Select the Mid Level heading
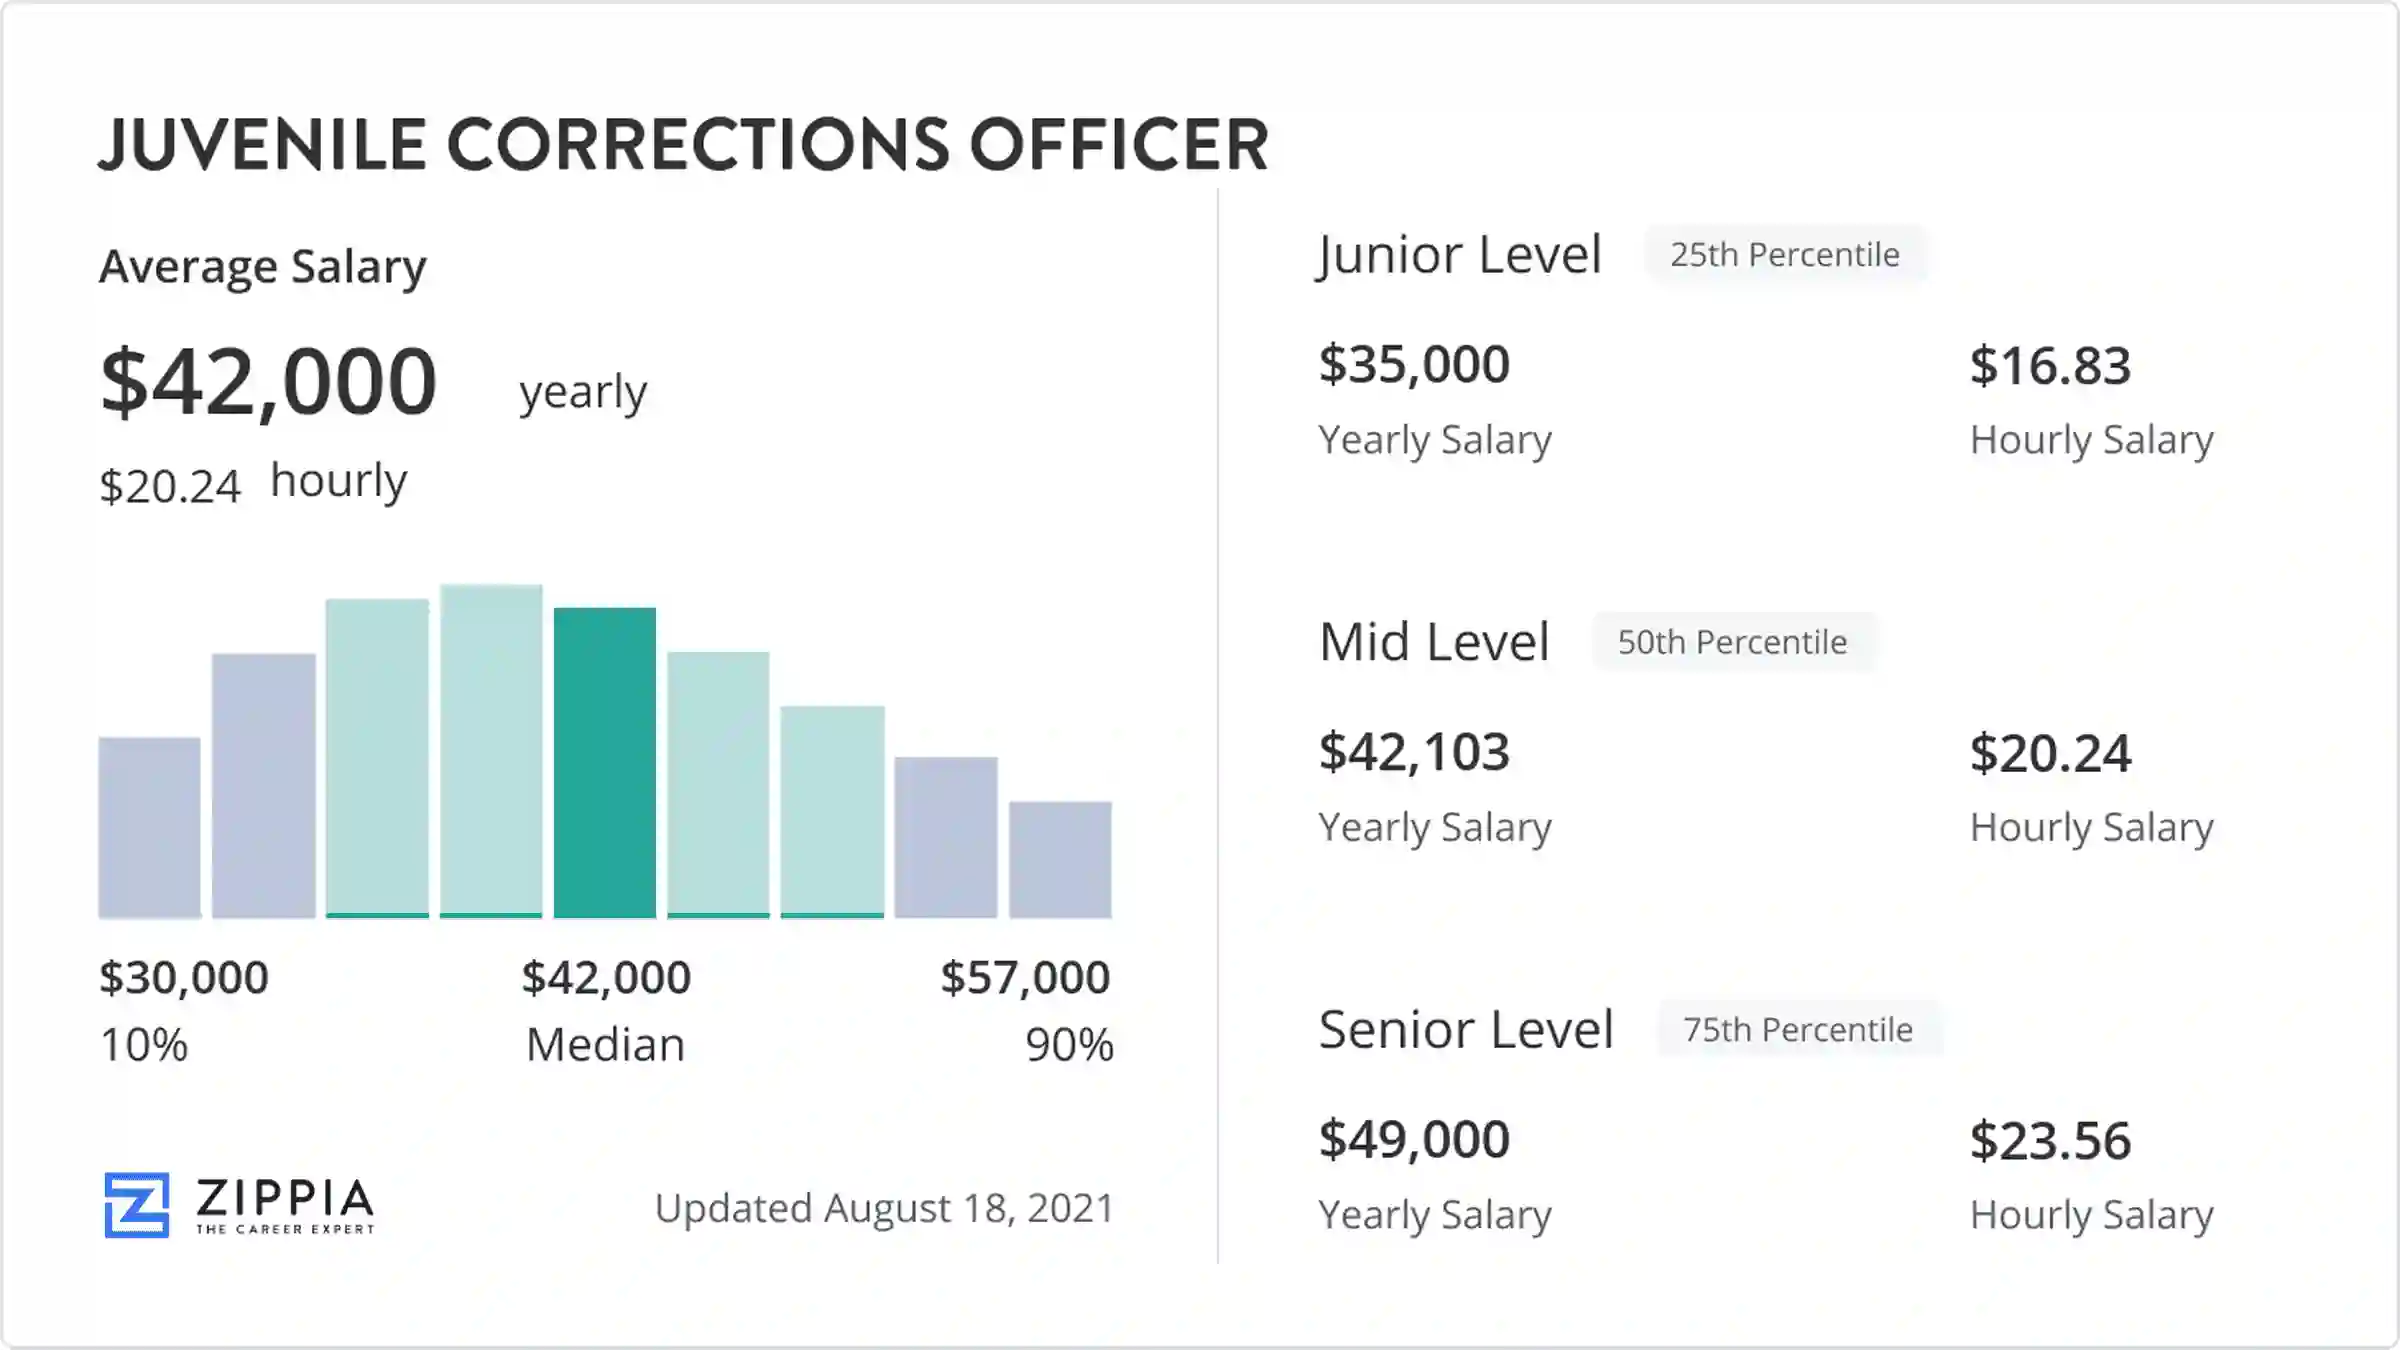Screen dimensions: 2400x1350 pos(1434,642)
